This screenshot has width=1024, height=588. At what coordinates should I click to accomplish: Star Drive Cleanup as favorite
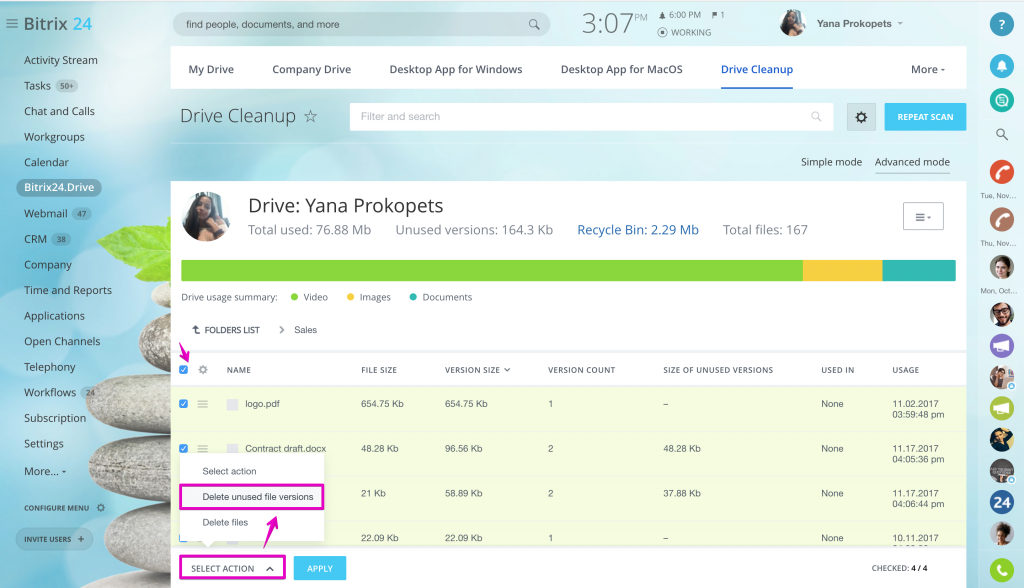[311, 116]
